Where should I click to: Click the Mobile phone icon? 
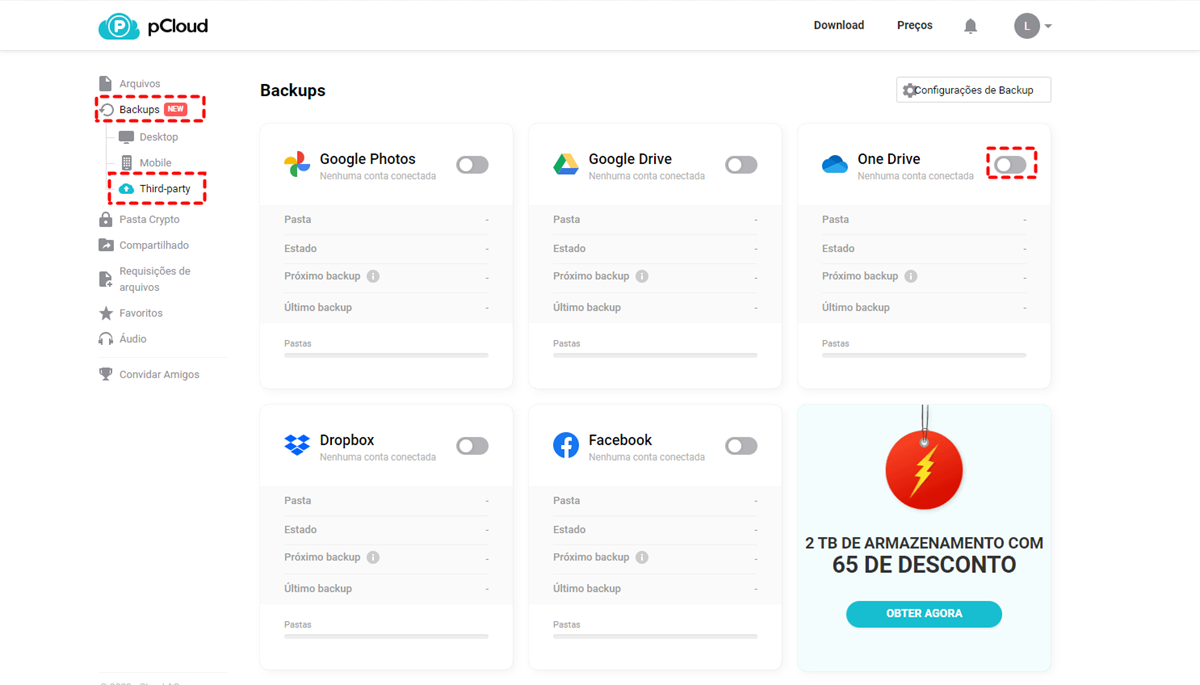(x=126, y=163)
